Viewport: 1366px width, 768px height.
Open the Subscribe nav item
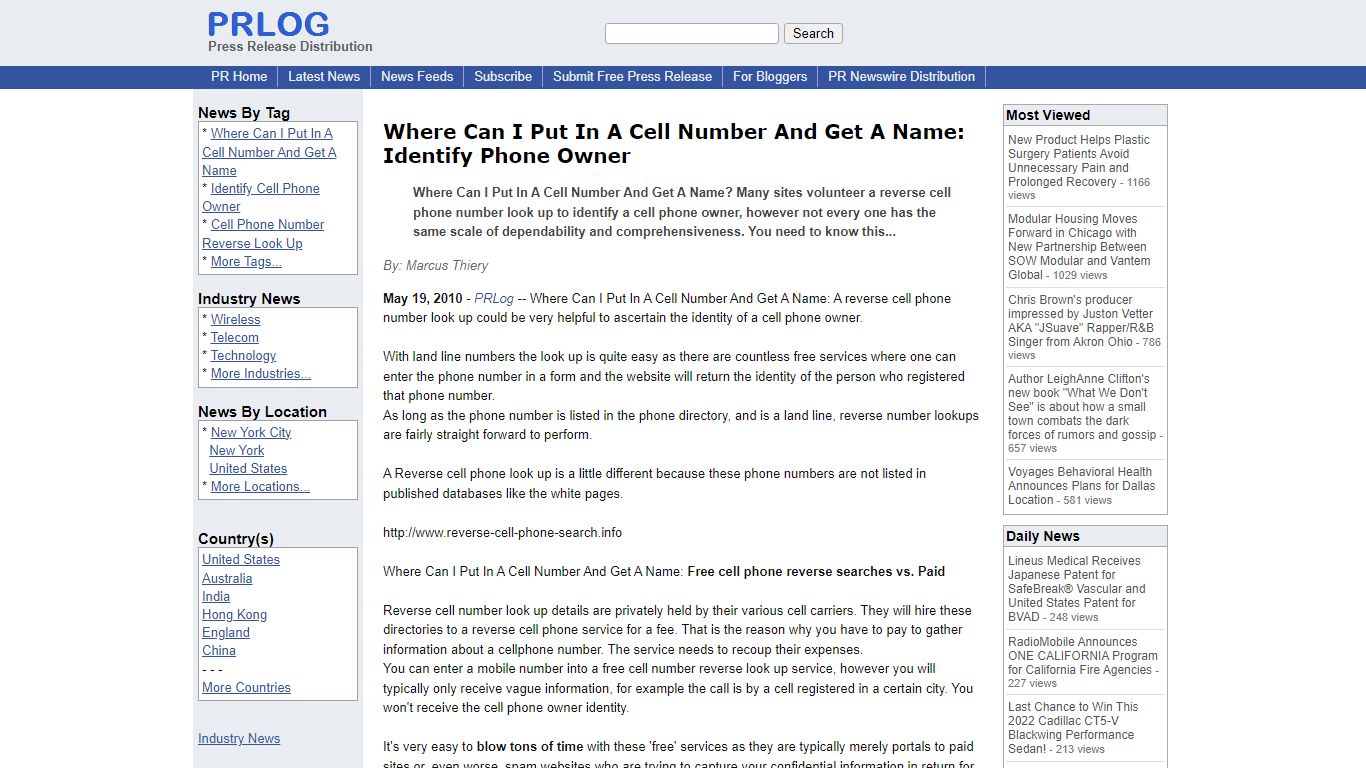click(x=503, y=76)
